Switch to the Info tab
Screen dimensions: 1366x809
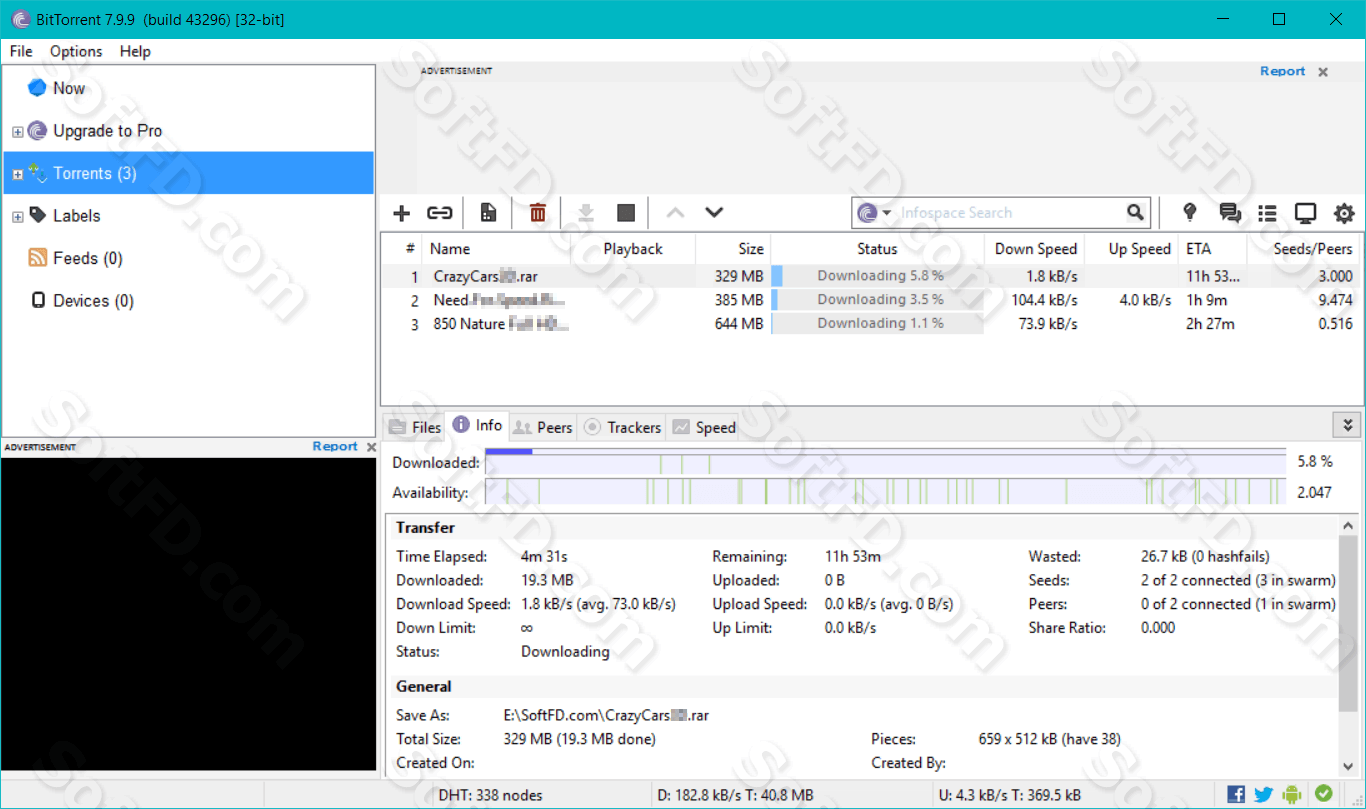point(477,425)
